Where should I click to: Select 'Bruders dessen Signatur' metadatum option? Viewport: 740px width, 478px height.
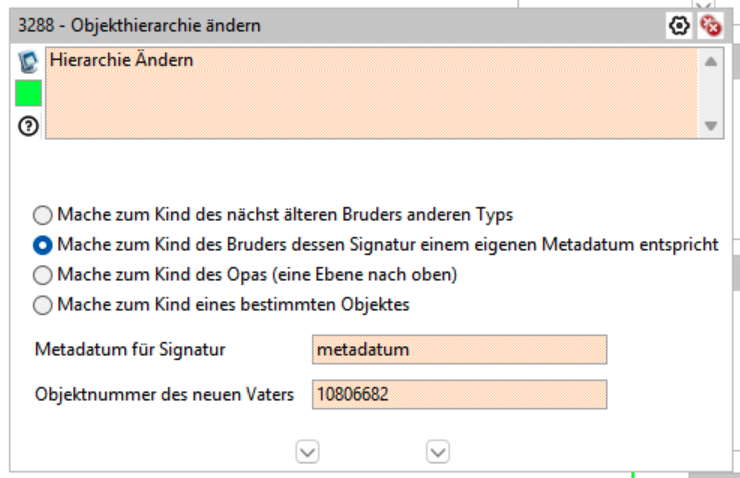coord(43,244)
